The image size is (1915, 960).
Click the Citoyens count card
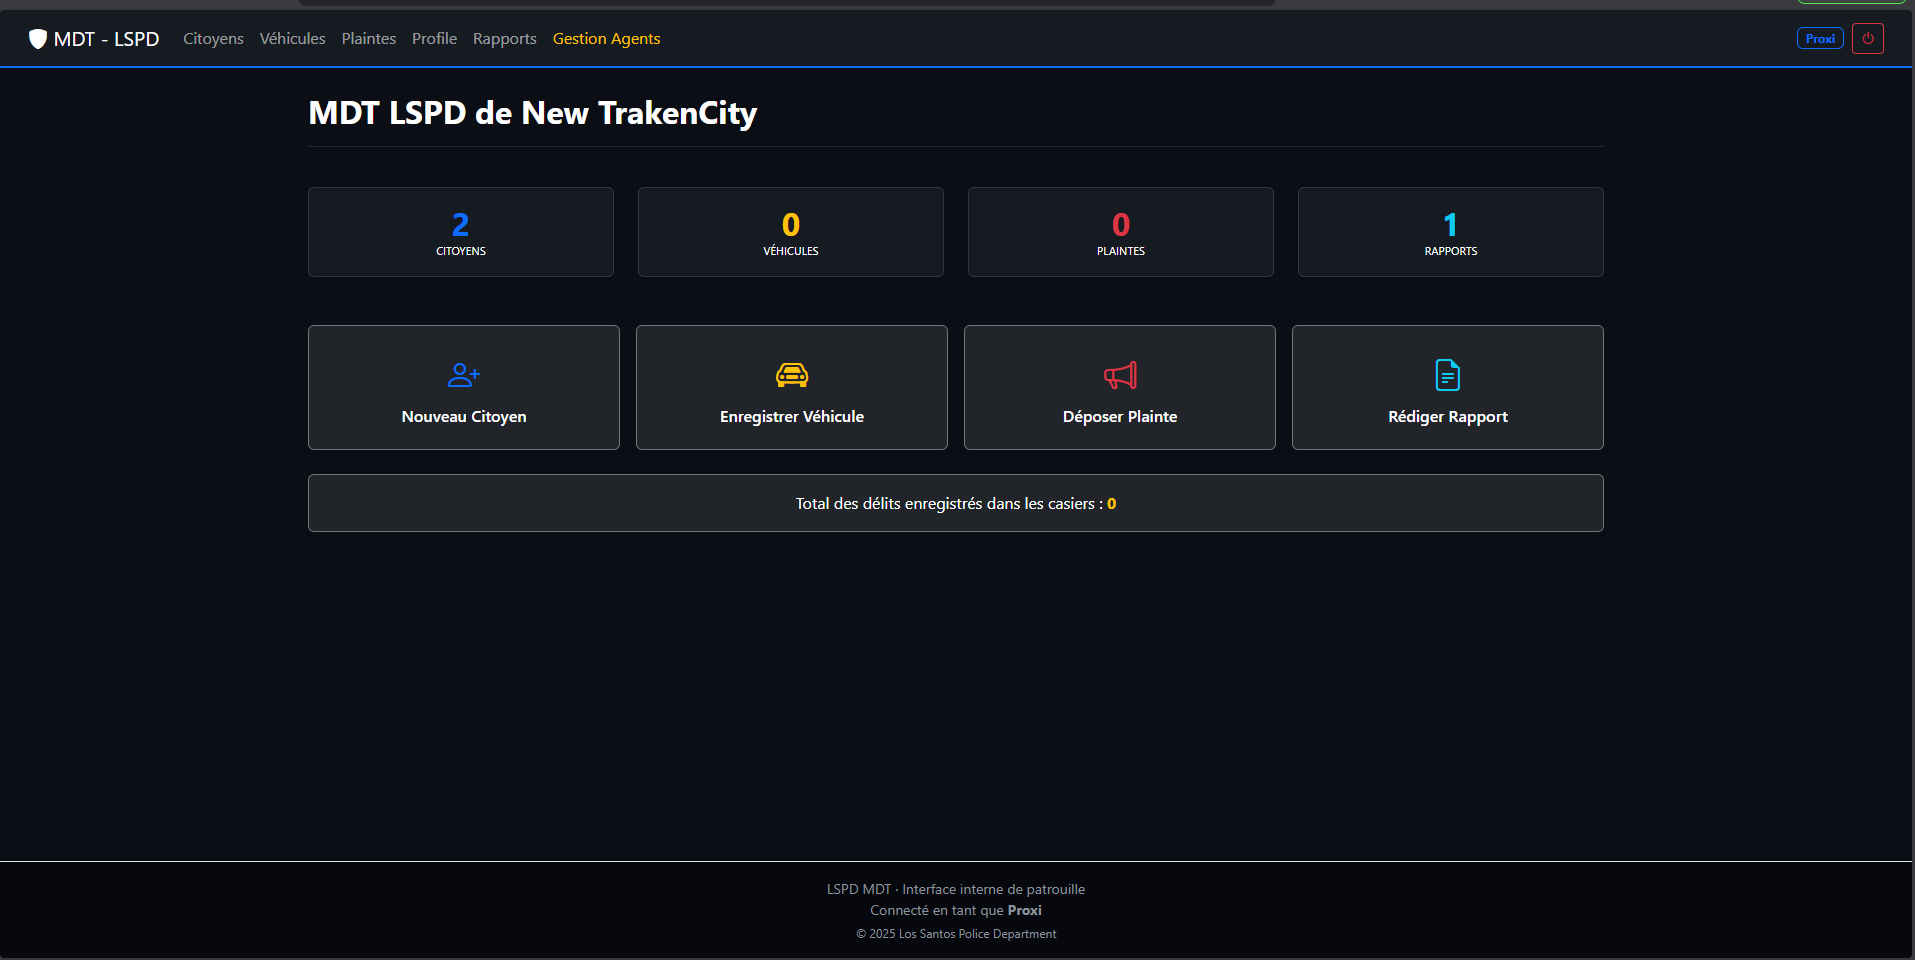(460, 232)
